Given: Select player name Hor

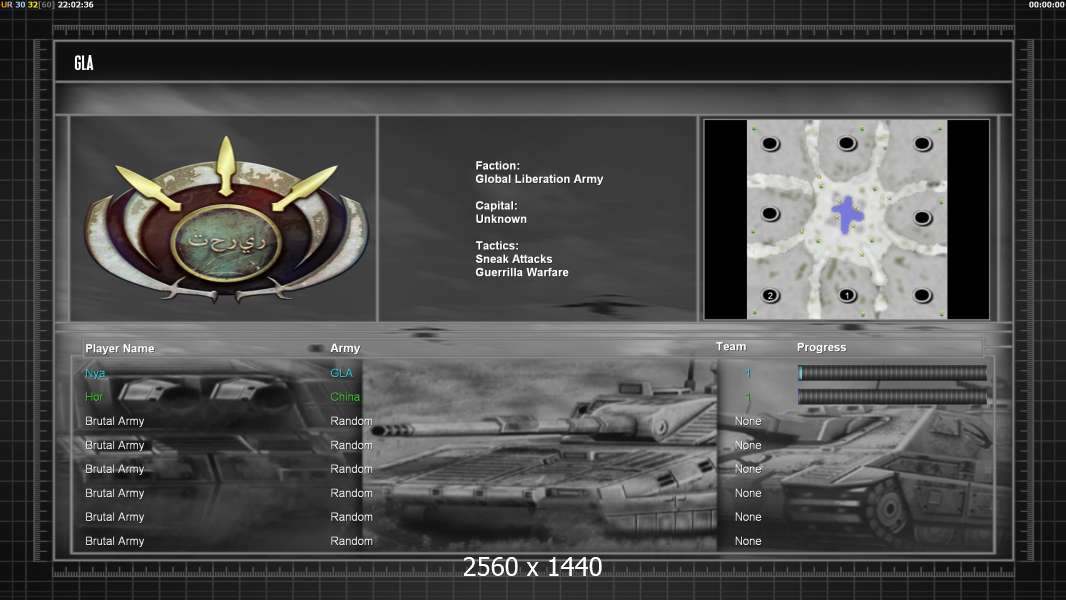Looking at the screenshot, I should (94, 397).
